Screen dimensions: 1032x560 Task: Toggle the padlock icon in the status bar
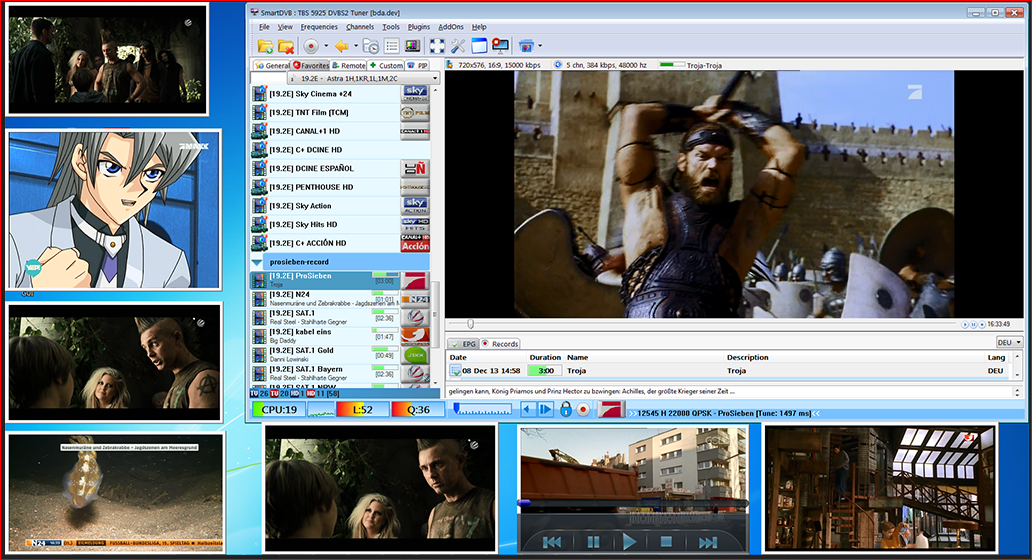(x=565, y=409)
